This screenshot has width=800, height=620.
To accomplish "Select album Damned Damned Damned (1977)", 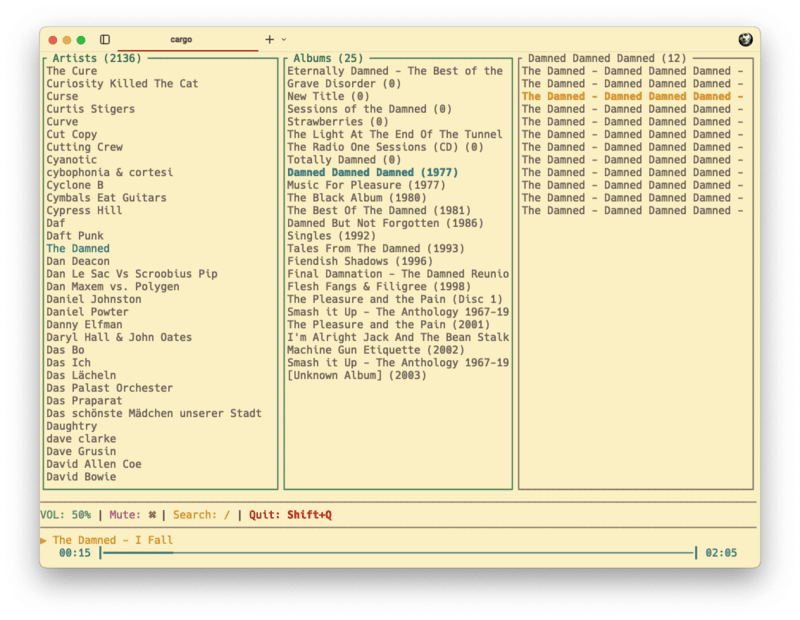I will tap(373, 172).
